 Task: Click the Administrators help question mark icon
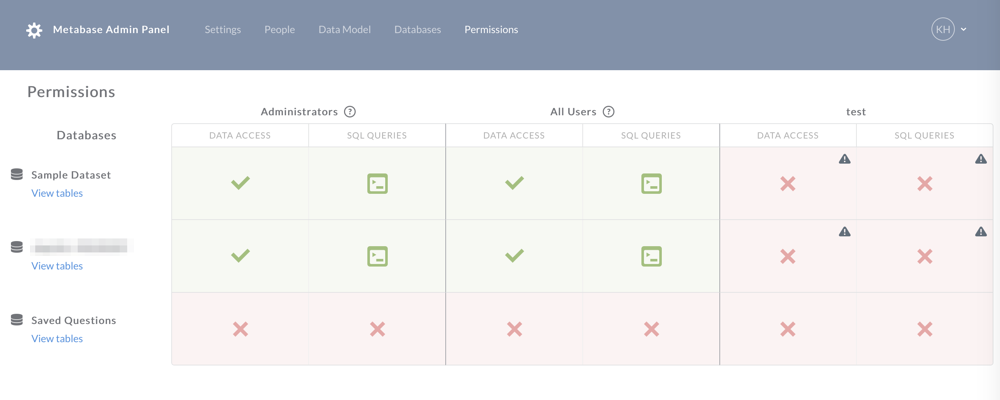point(349,112)
